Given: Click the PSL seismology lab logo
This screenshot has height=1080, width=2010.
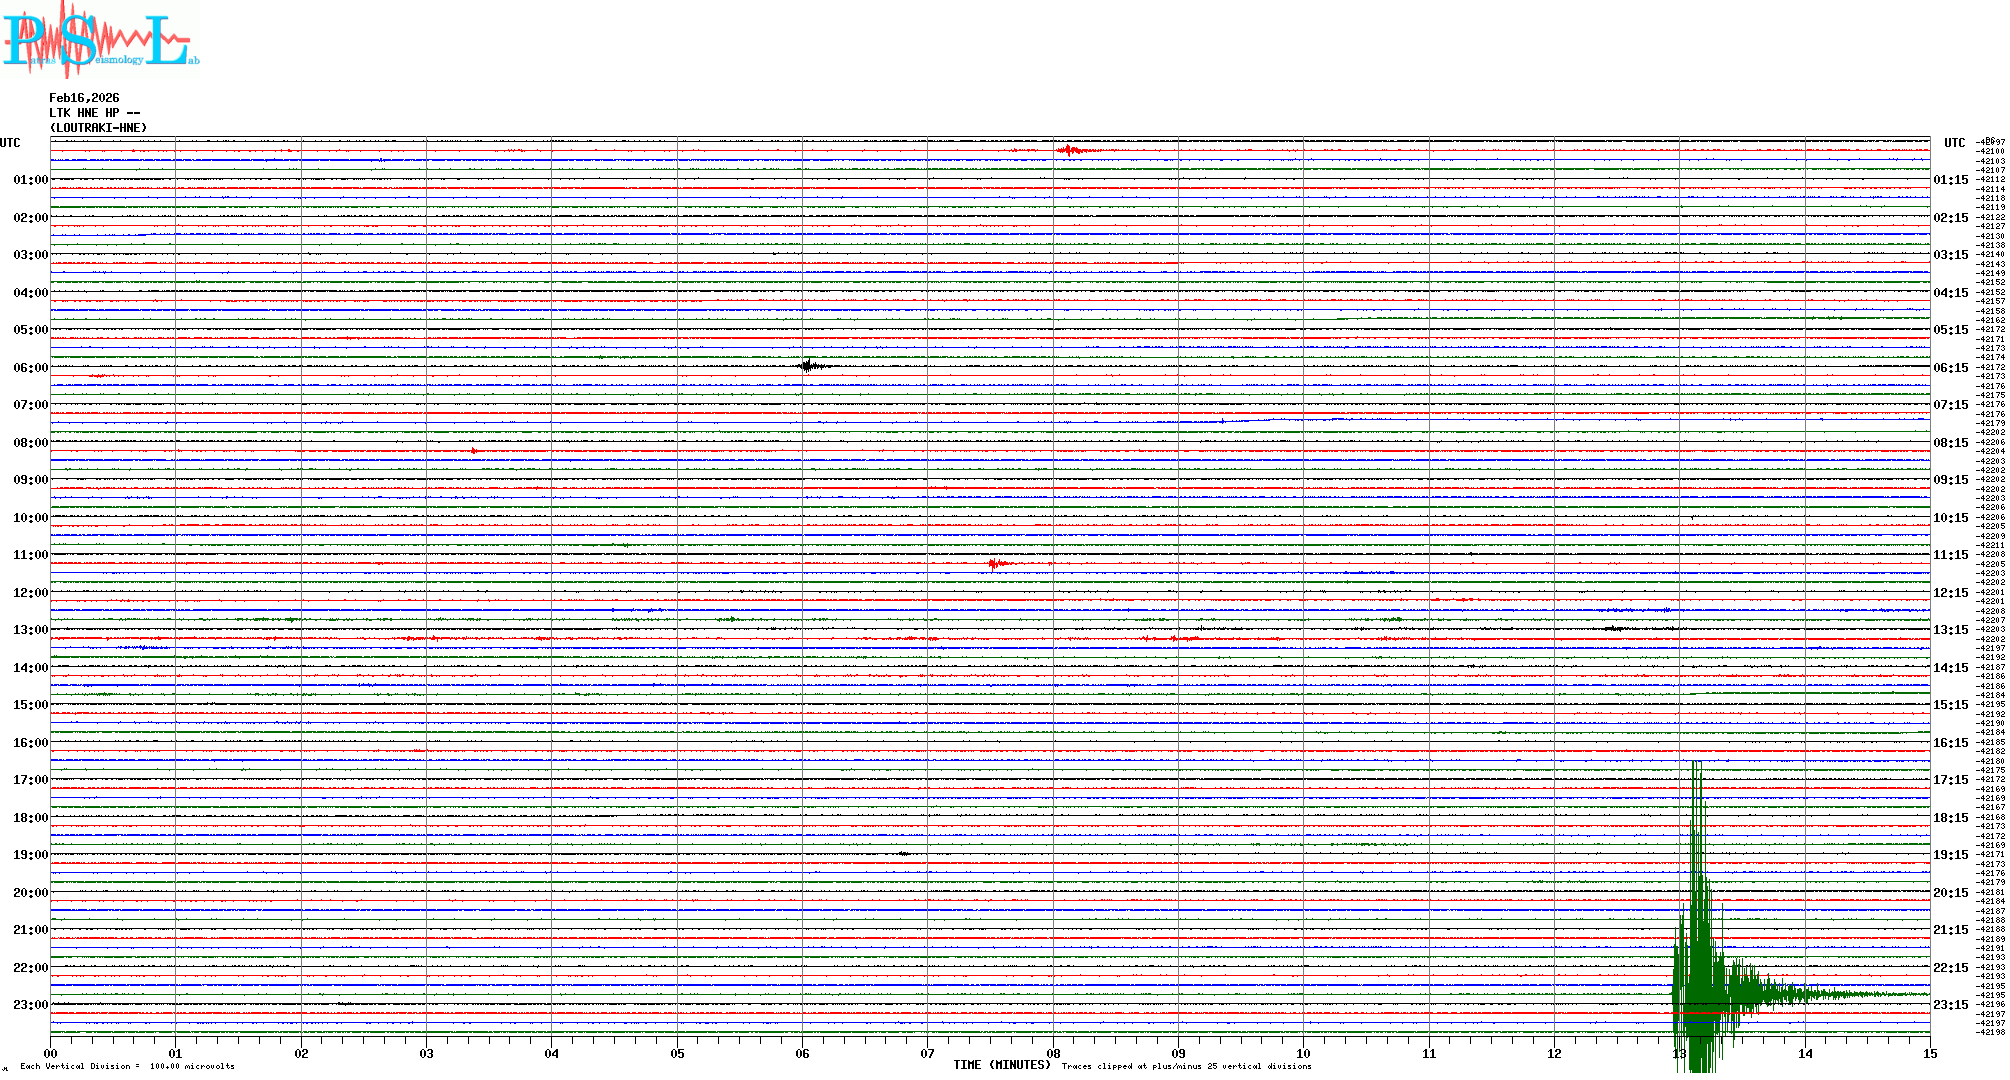Looking at the screenshot, I should tap(100, 40).
